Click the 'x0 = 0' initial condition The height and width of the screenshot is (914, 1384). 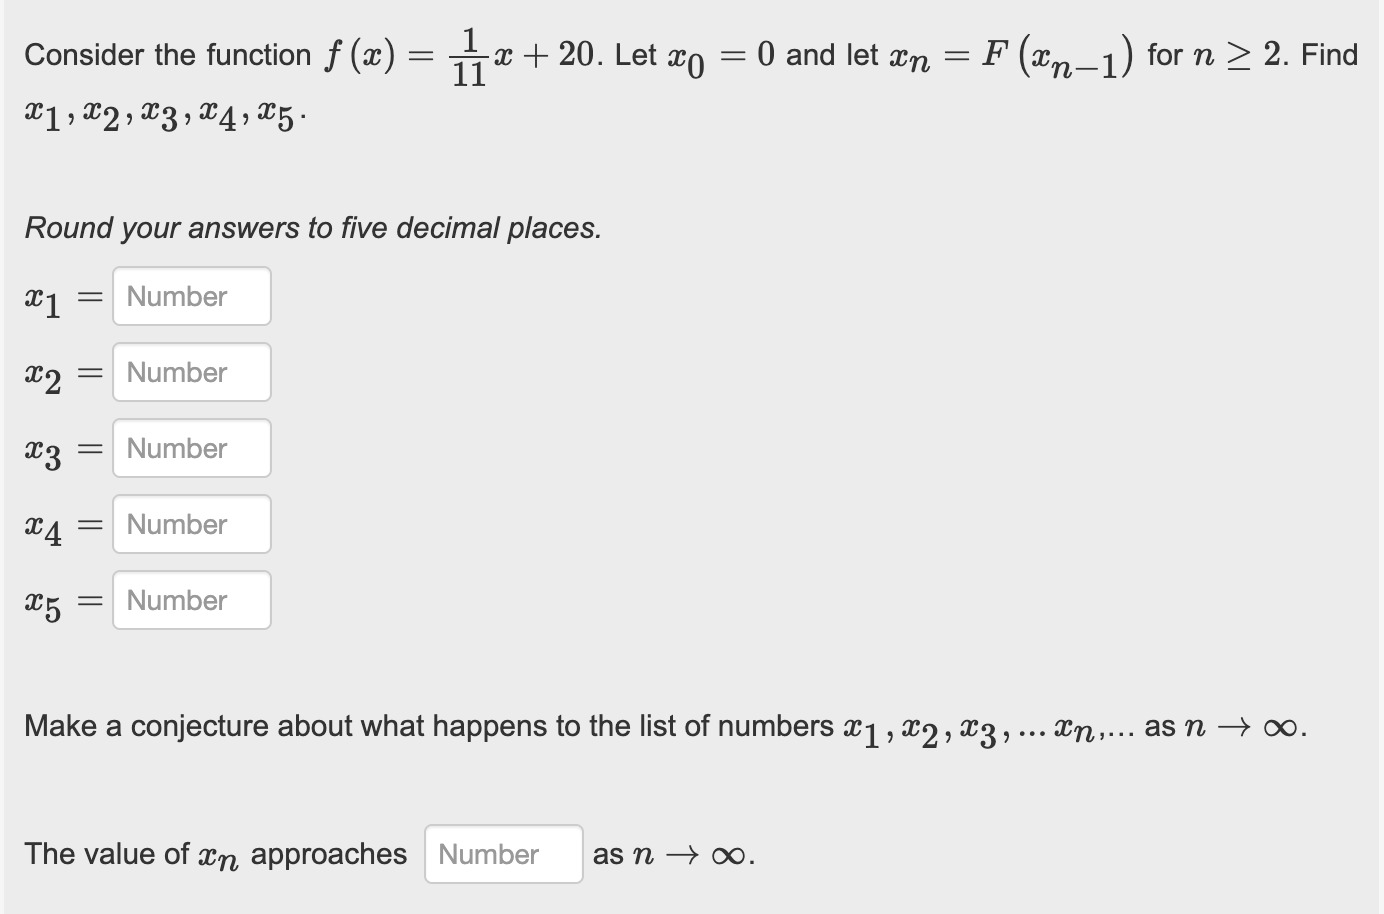(721, 57)
